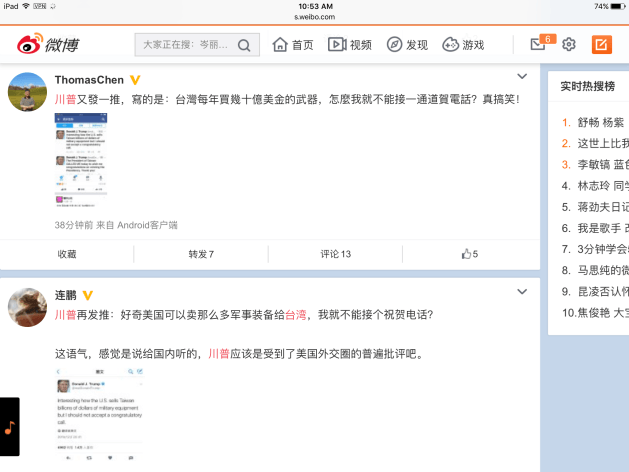Click the 发现 compass icon

click(394, 45)
